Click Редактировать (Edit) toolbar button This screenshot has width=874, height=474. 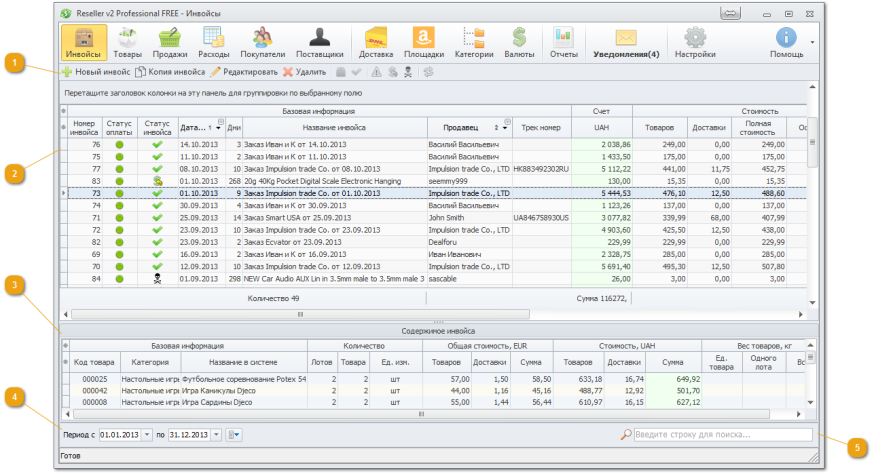coord(244,72)
